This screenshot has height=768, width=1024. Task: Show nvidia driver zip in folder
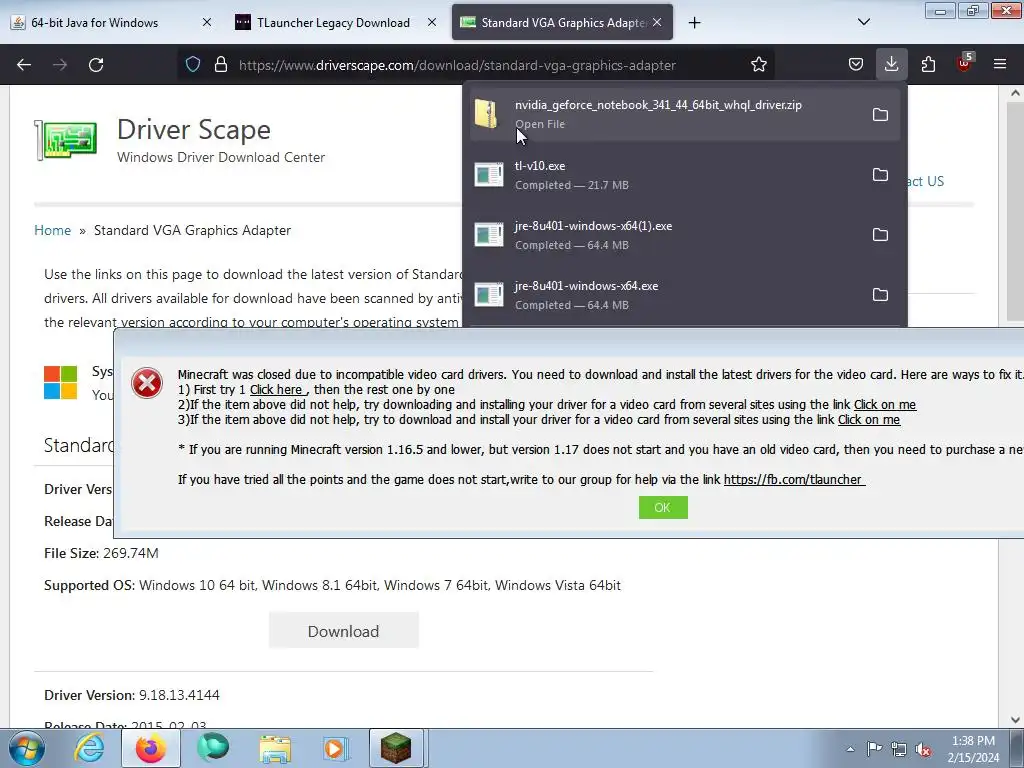pos(880,115)
